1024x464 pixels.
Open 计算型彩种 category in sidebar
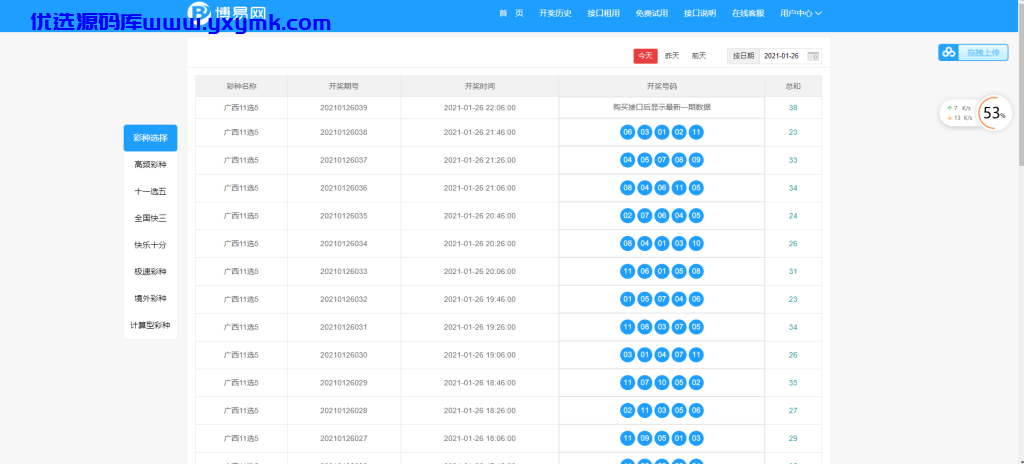pyautogui.click(x=150, y=325)
